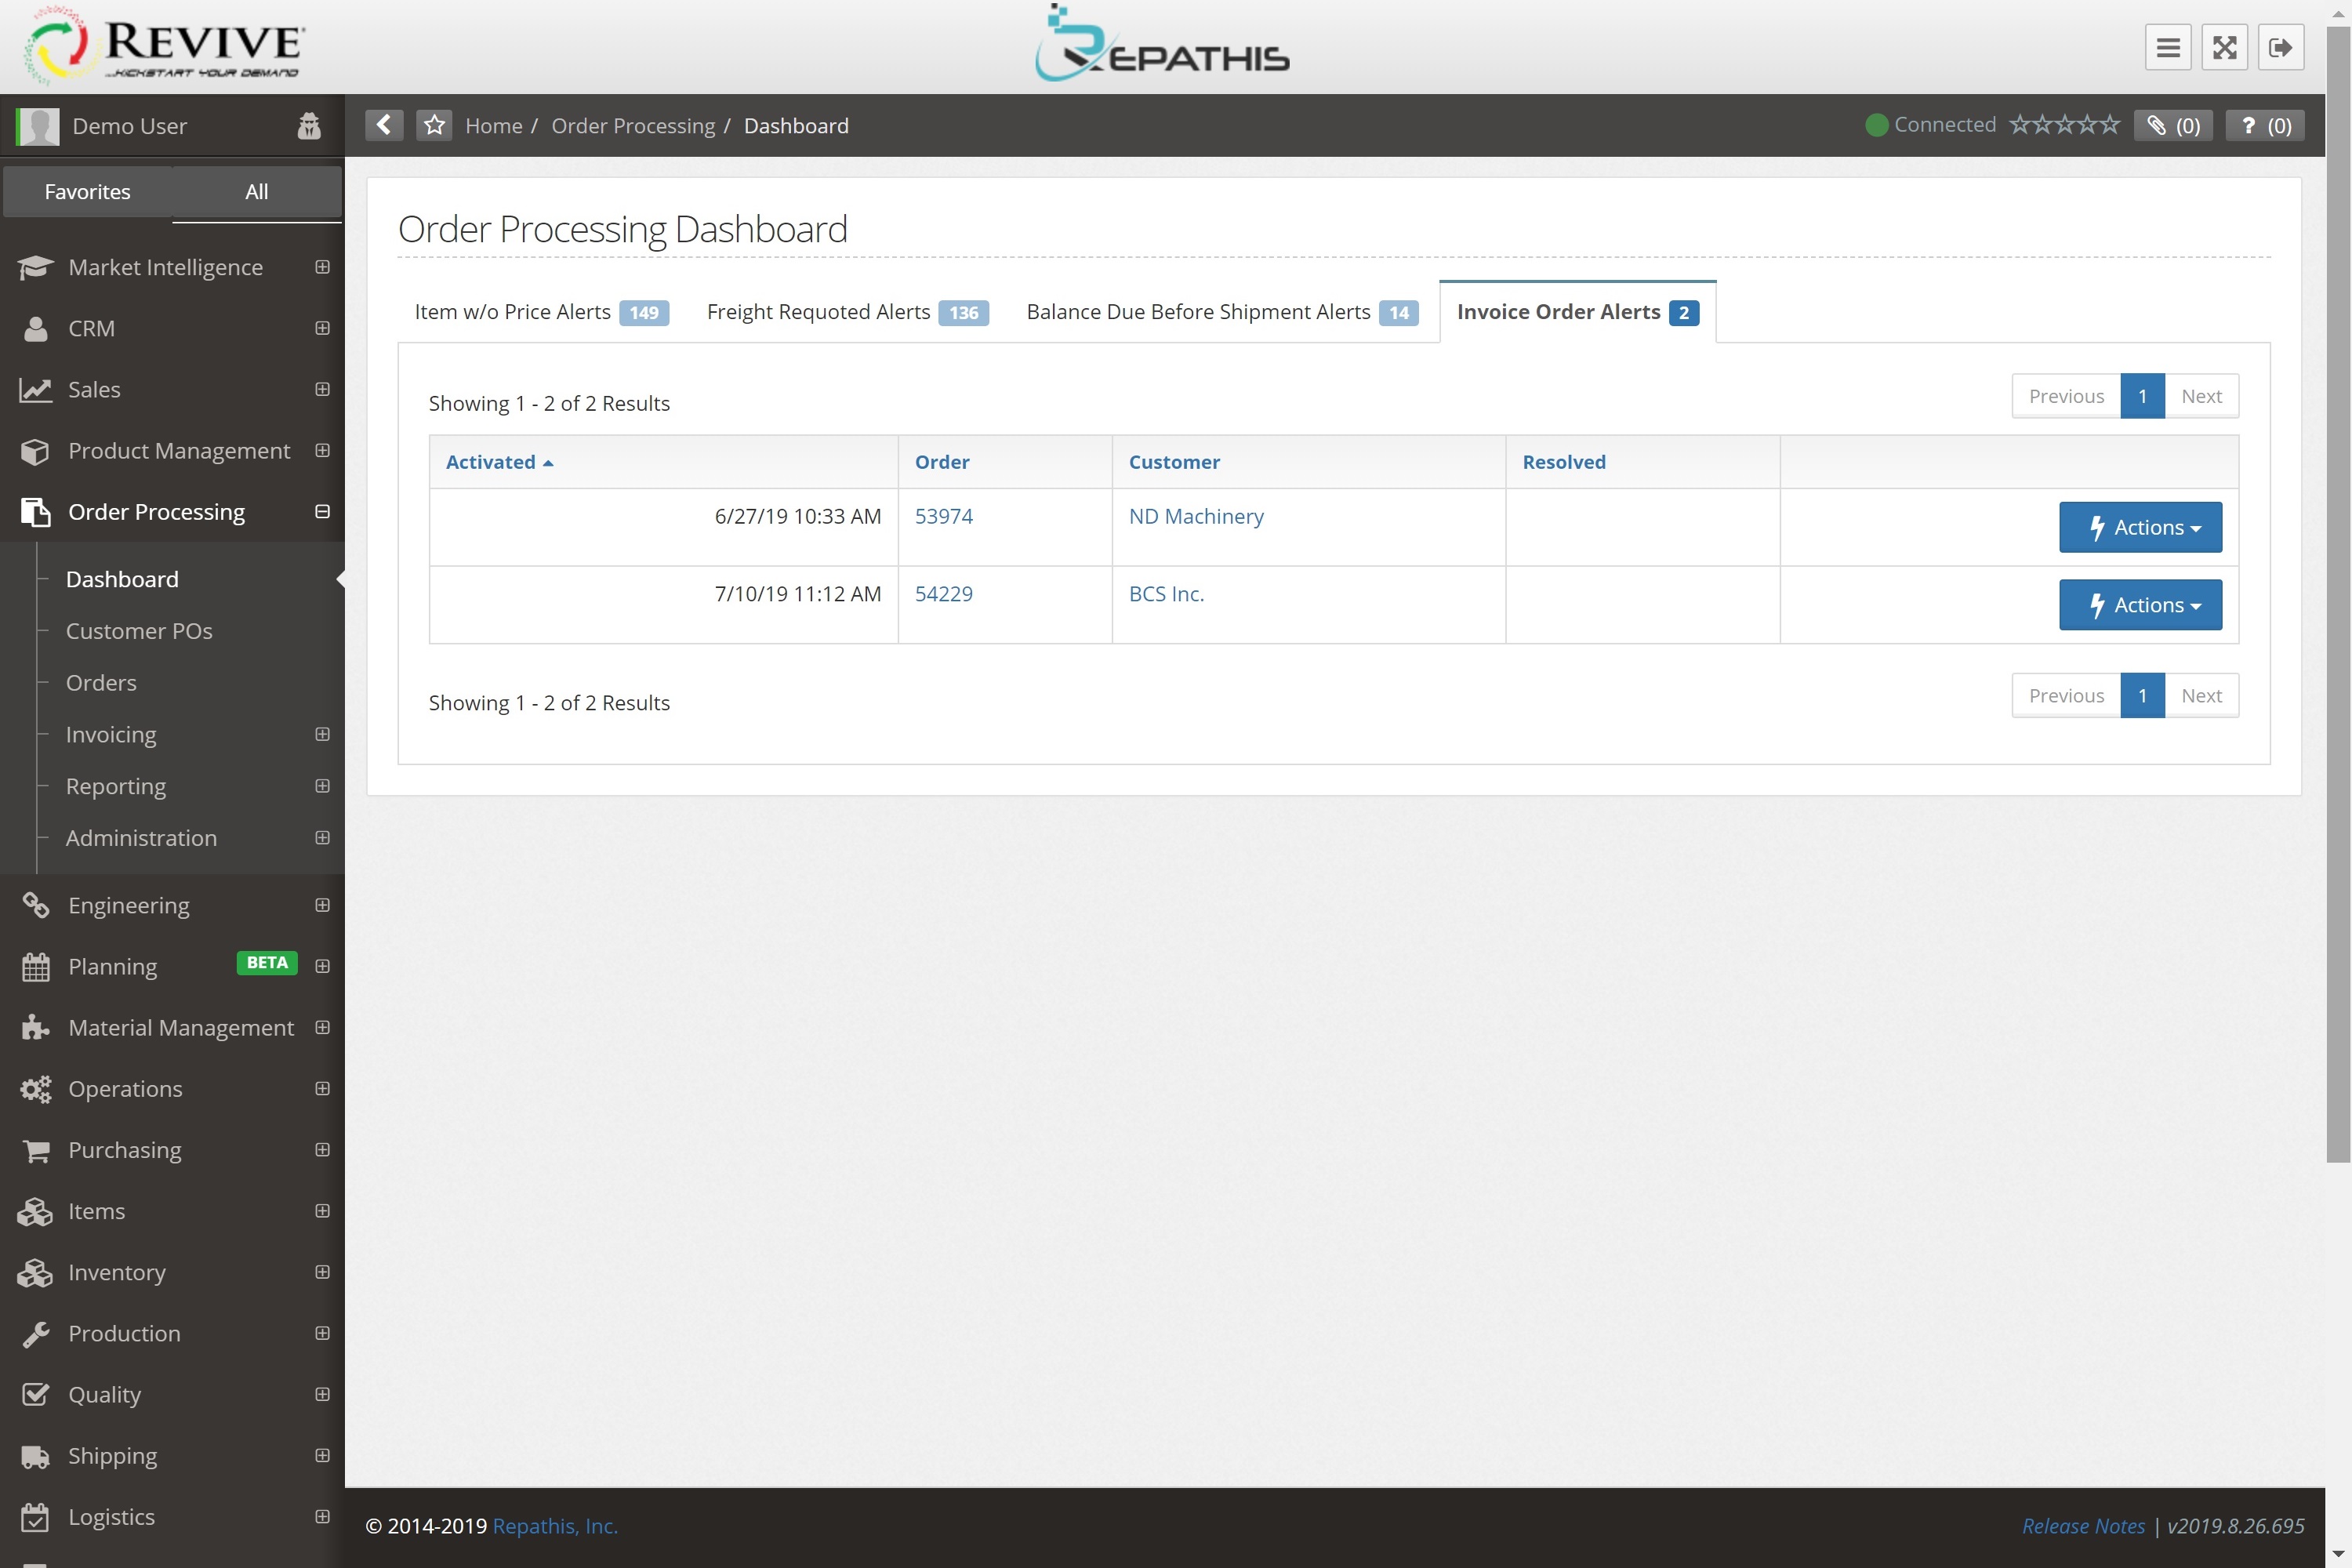This screenshot has width=2352, height=1568.
Task: Click the Items boxes icon
Action: [35, 1211]
